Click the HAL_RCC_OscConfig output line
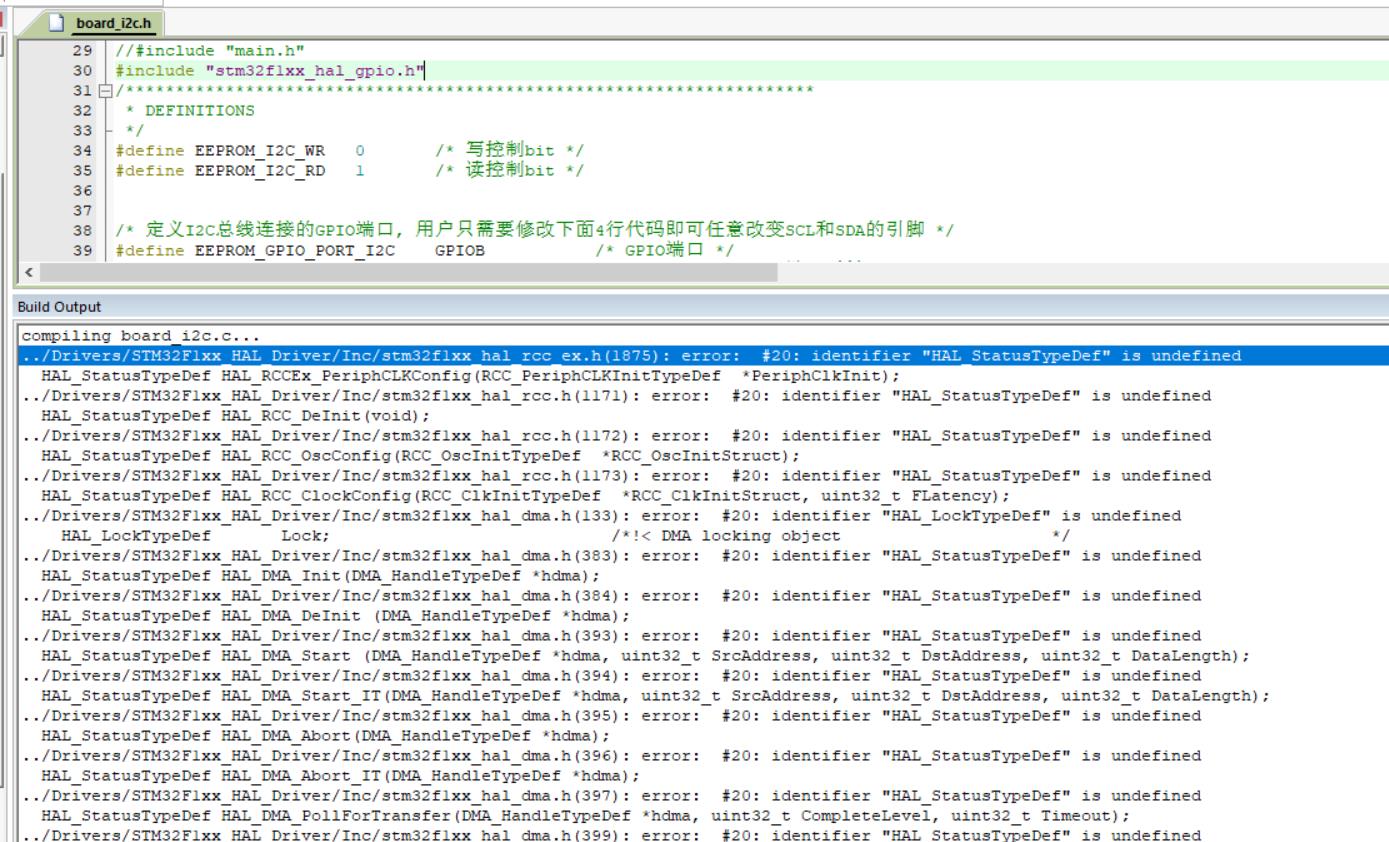Screen dimensions: 1389x842 click(420, 456)
